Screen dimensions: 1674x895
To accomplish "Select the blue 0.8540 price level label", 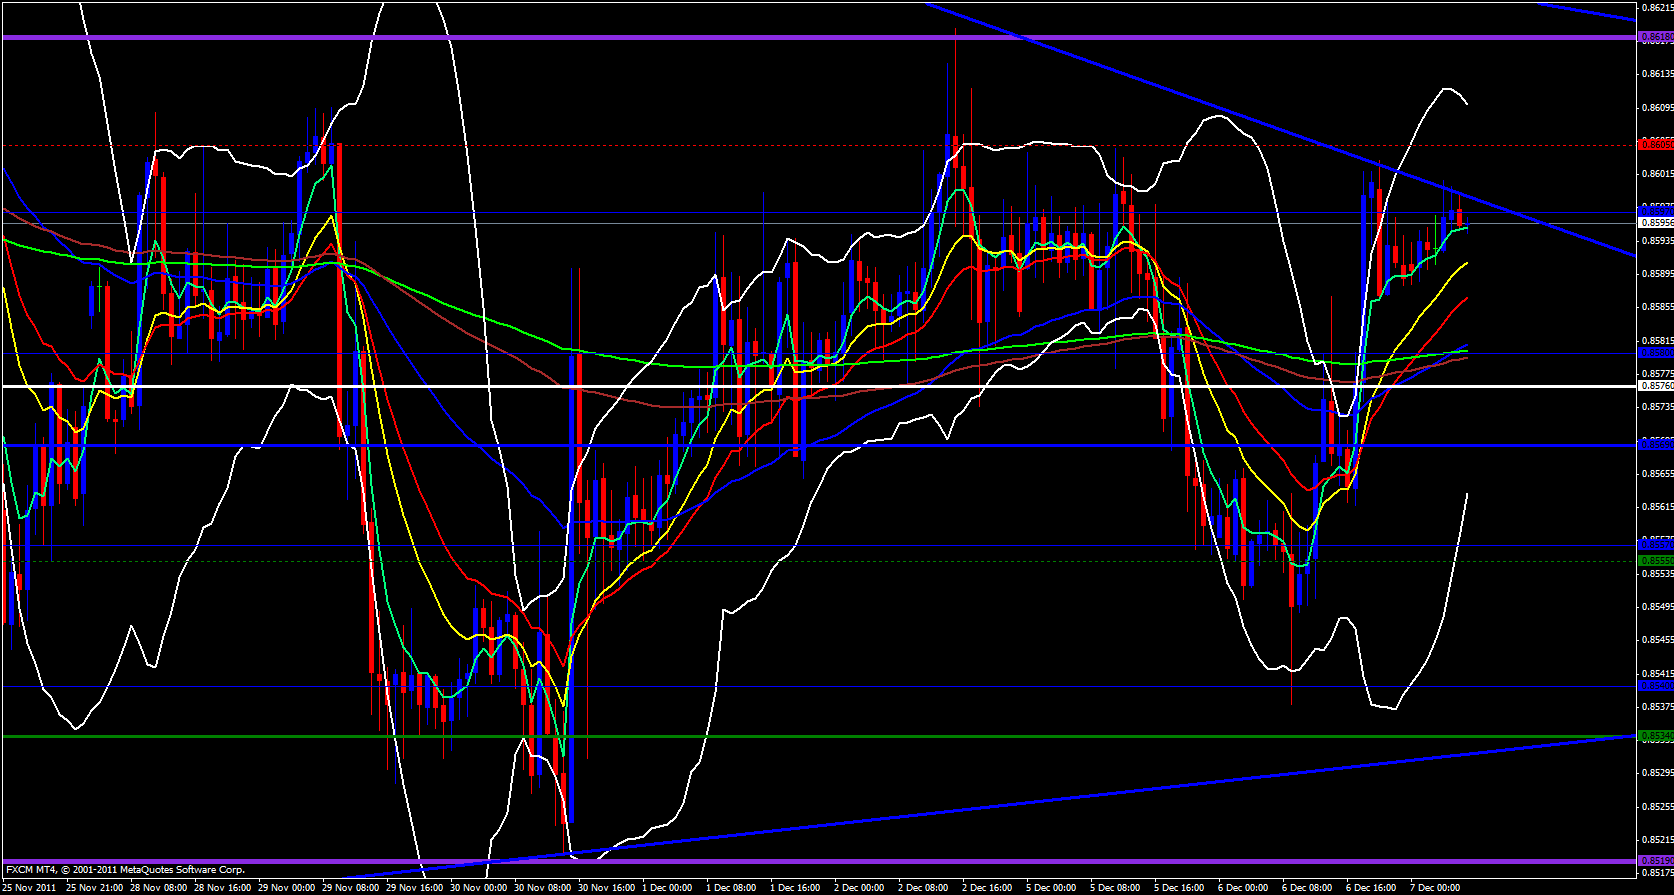I will click(1655, 686).
